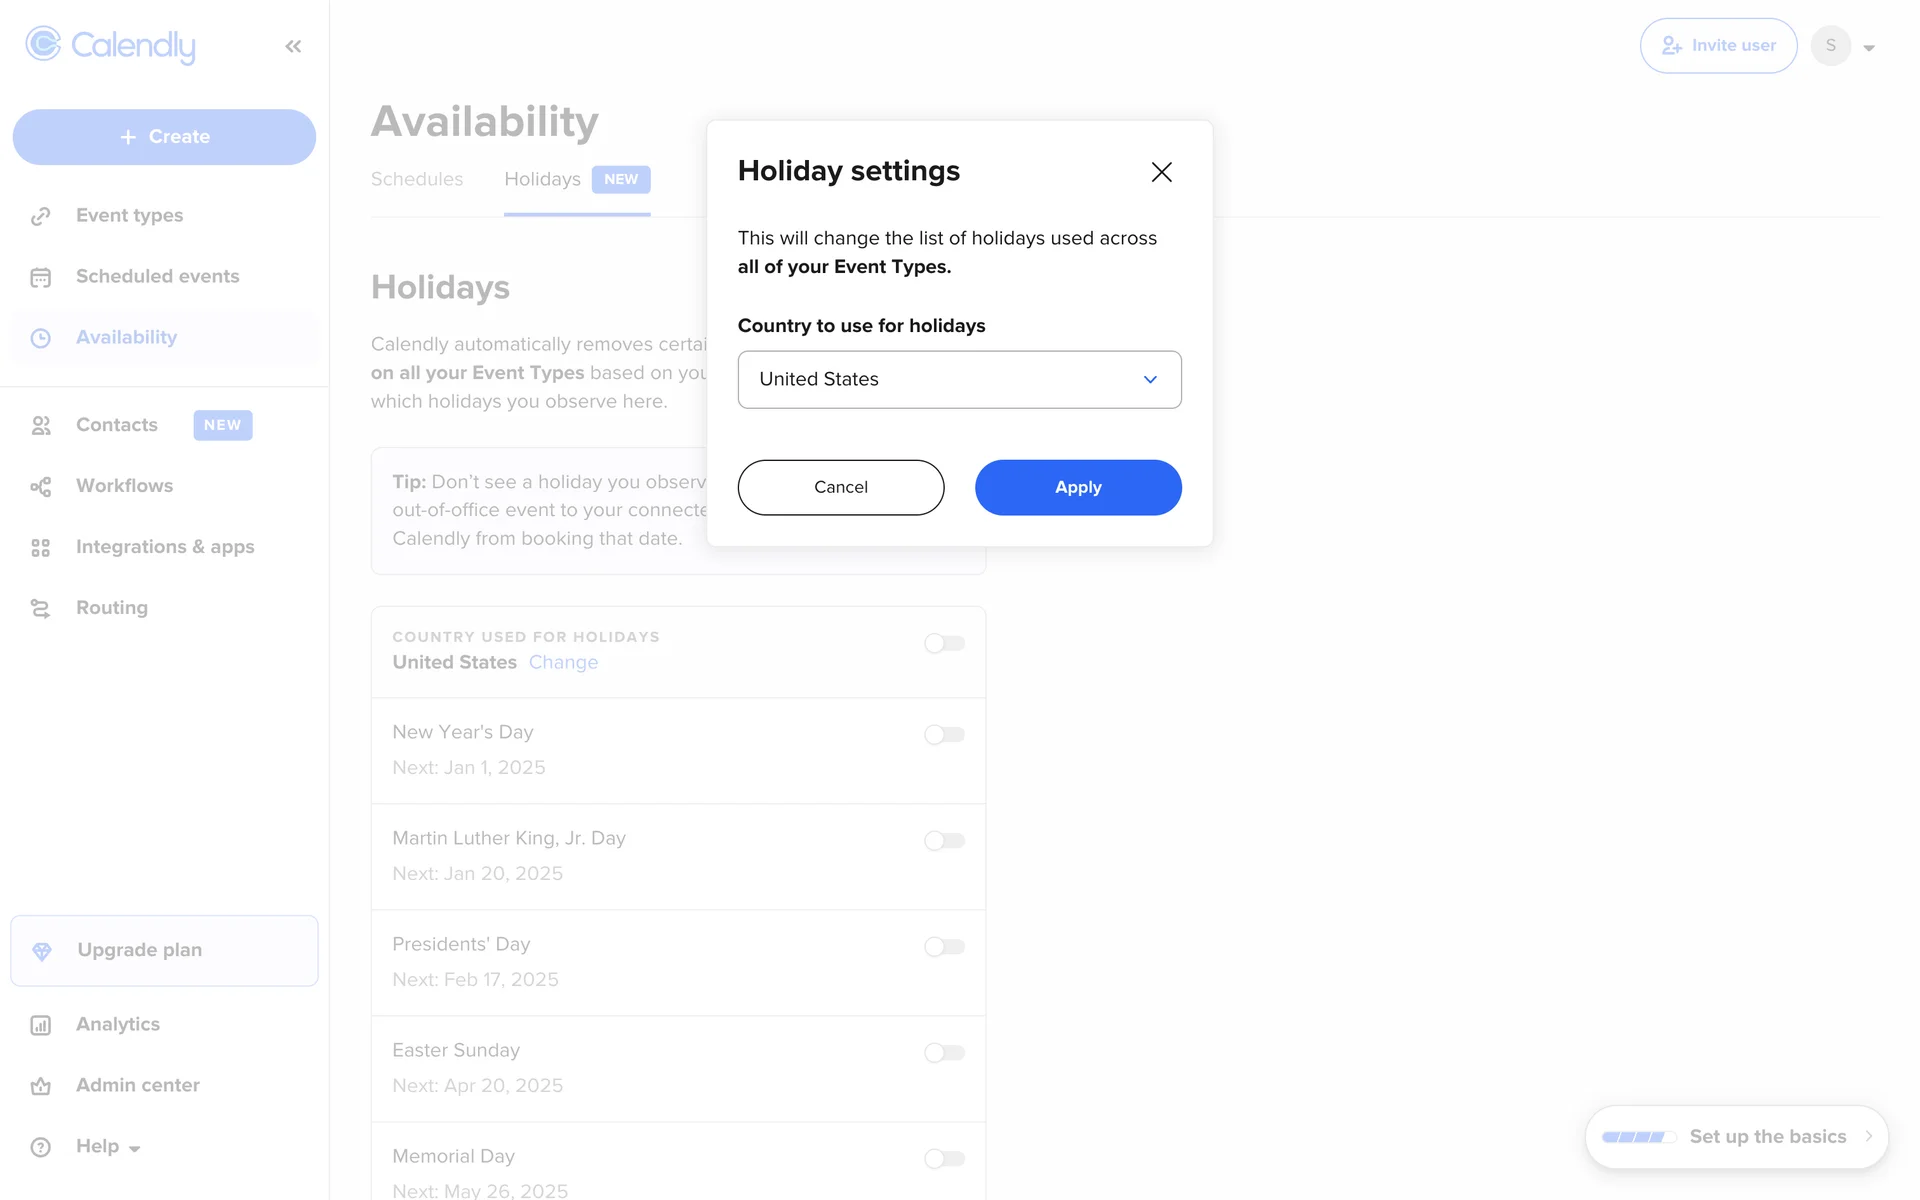This screenshot has width=1920, height=1200.
Task: Click Cancel in Holiday settings dialog
Action: pos(840,487)
